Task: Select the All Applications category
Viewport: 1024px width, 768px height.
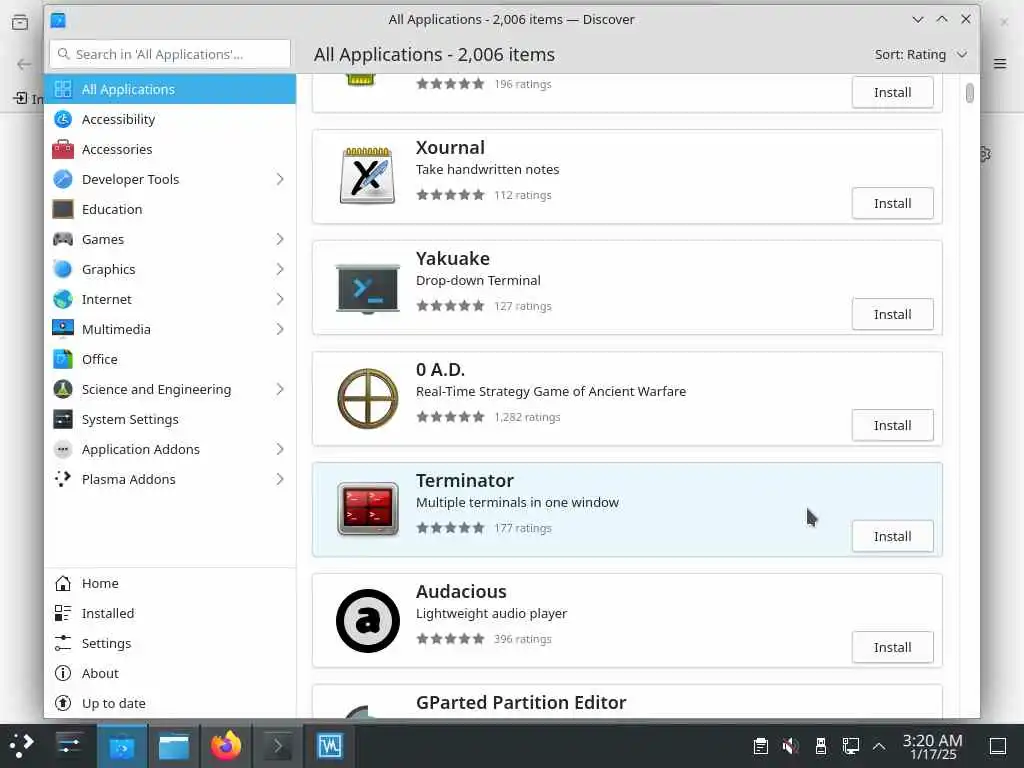Action: [170, 89]
